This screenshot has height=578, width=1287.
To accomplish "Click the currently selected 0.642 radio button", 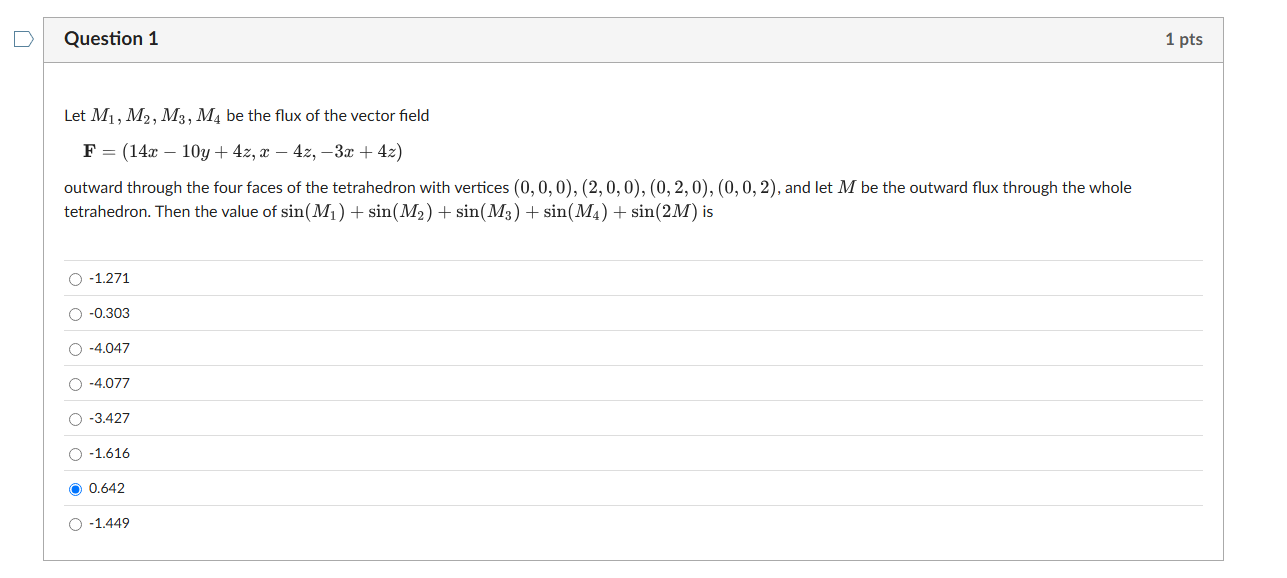I will [75, 489].
